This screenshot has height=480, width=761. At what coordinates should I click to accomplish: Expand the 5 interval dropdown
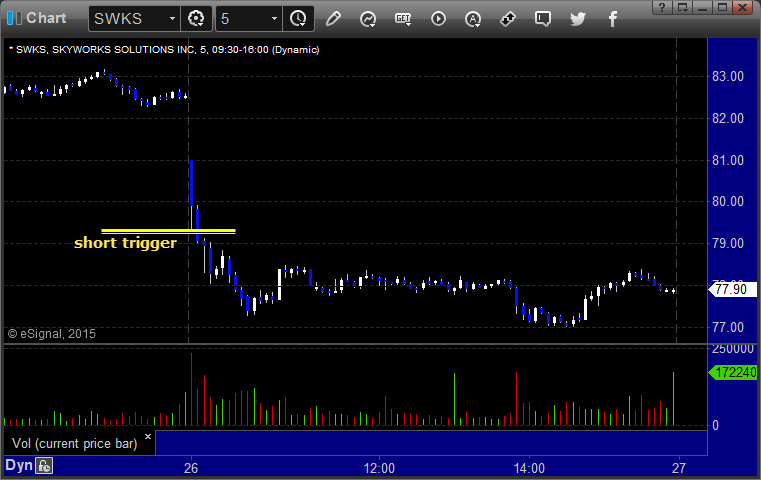274,19
